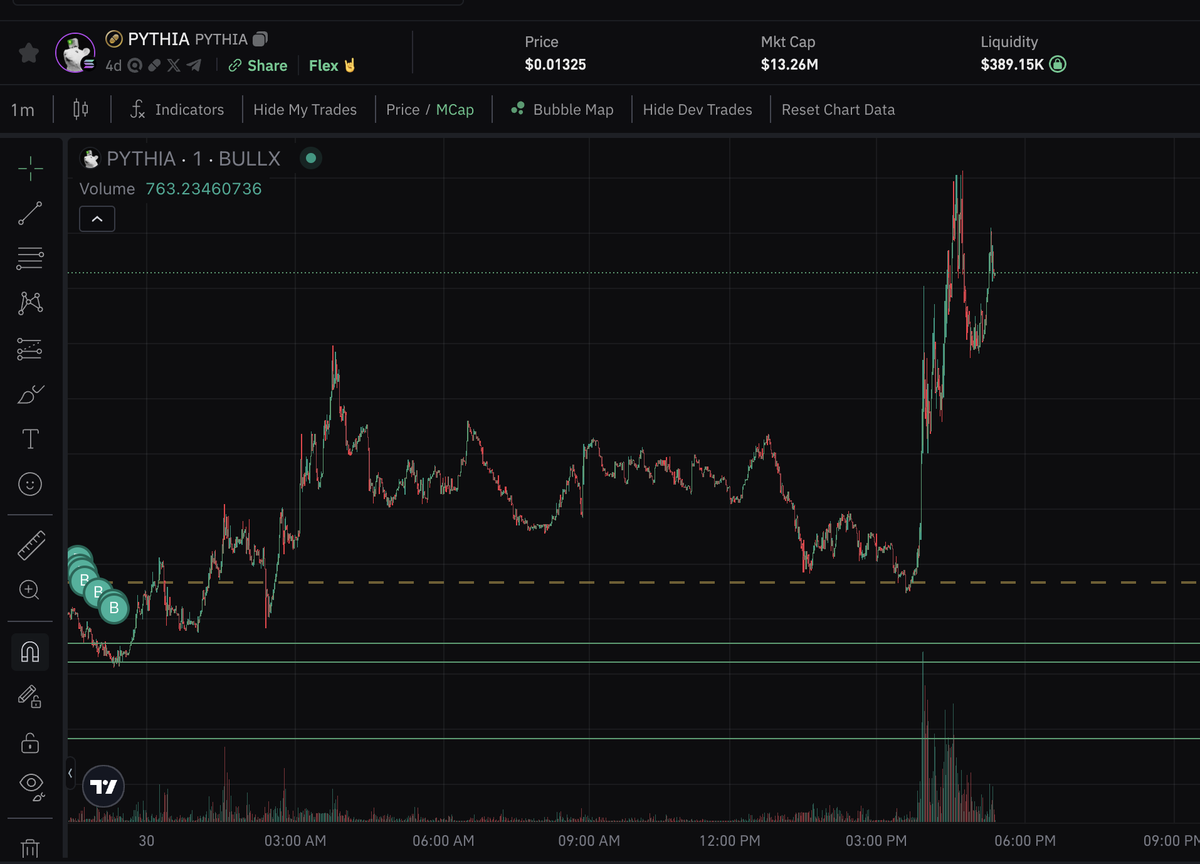Toggle magnet mode

pos(30,652)
